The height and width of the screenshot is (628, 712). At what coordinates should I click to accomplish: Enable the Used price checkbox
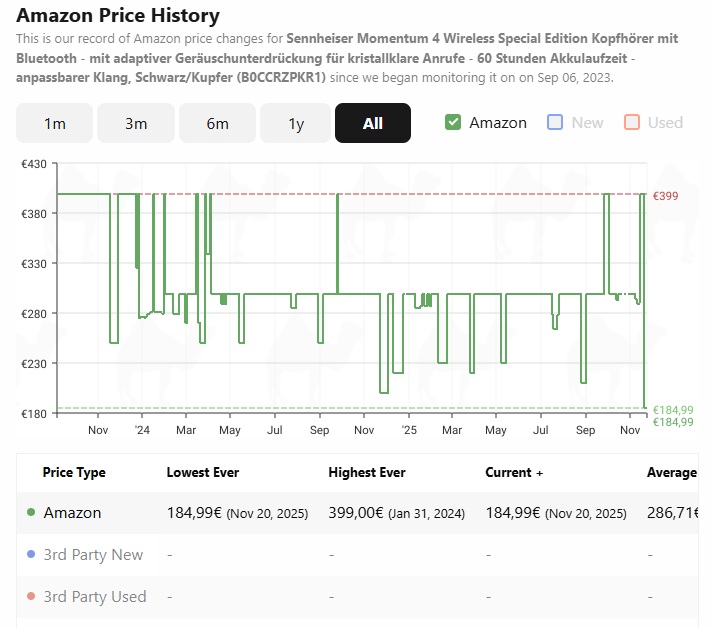632,122
